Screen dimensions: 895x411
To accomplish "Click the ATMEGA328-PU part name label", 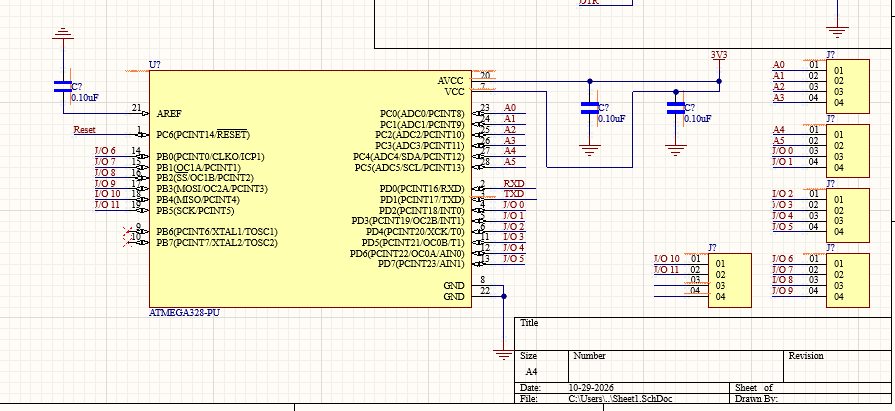I will tap(184, 313).
